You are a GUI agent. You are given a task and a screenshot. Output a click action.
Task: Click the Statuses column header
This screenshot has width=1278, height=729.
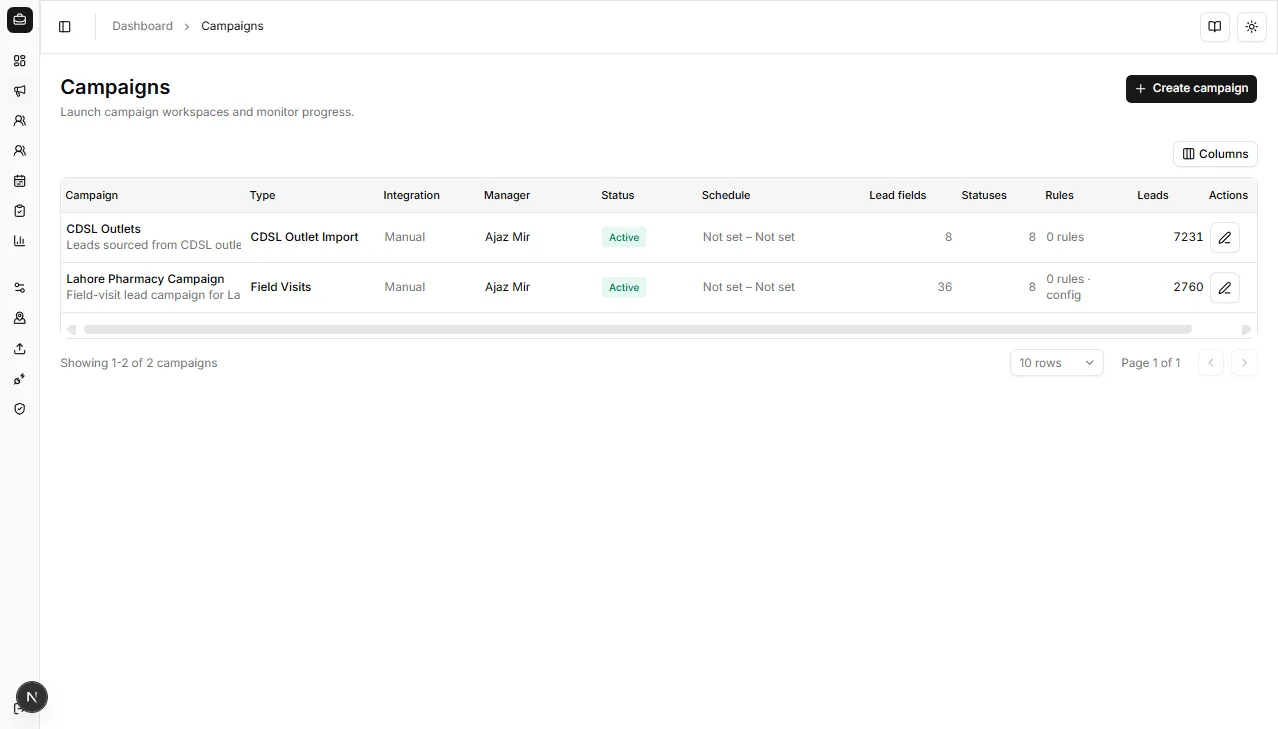click(984, 195)
